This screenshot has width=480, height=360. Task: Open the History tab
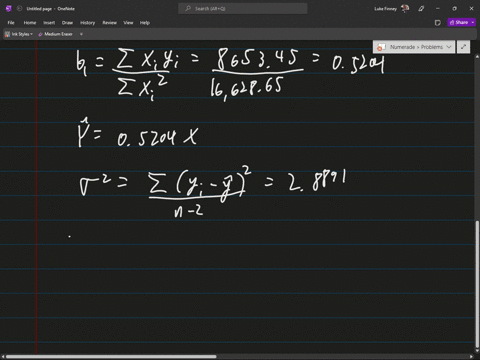click(88, 23)
